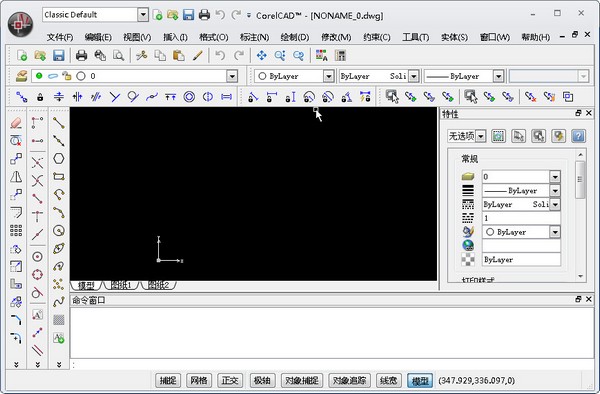Toggle the 模型 button in the status bar

pyautogui.click(x=420, y=381)
